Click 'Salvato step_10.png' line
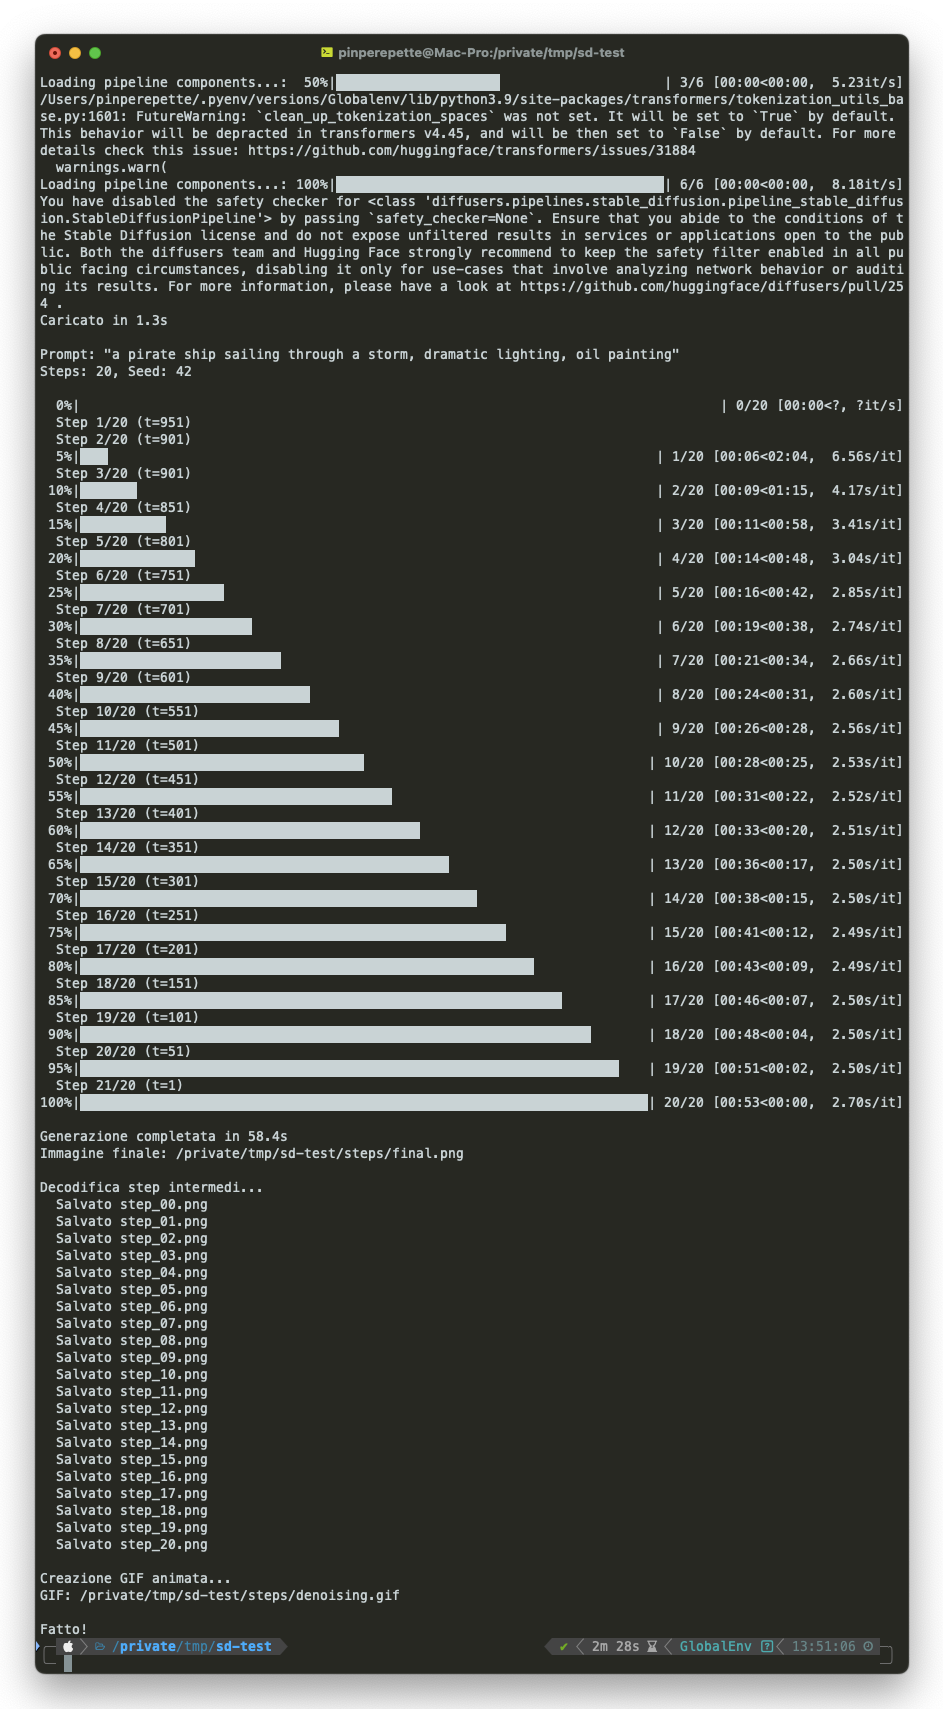 click(132, 1374)
